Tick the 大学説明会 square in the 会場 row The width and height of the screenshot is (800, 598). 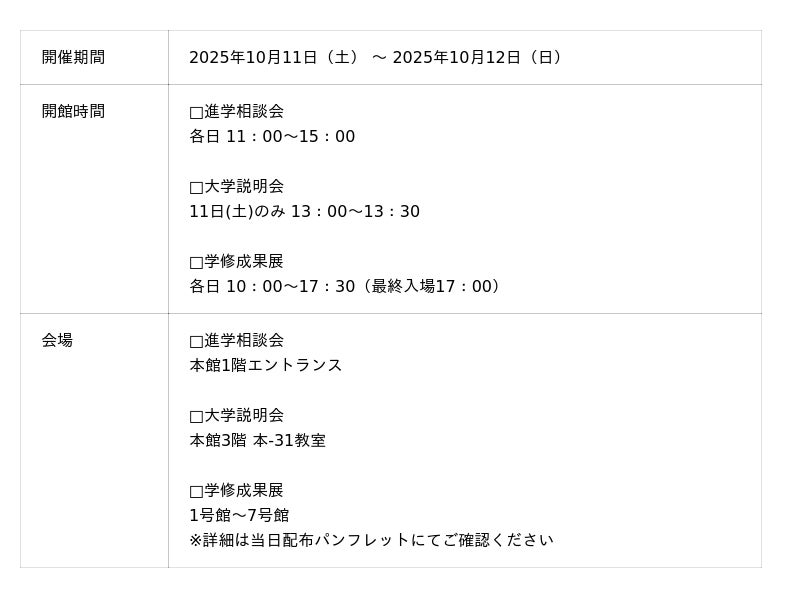tap(196, 416)
